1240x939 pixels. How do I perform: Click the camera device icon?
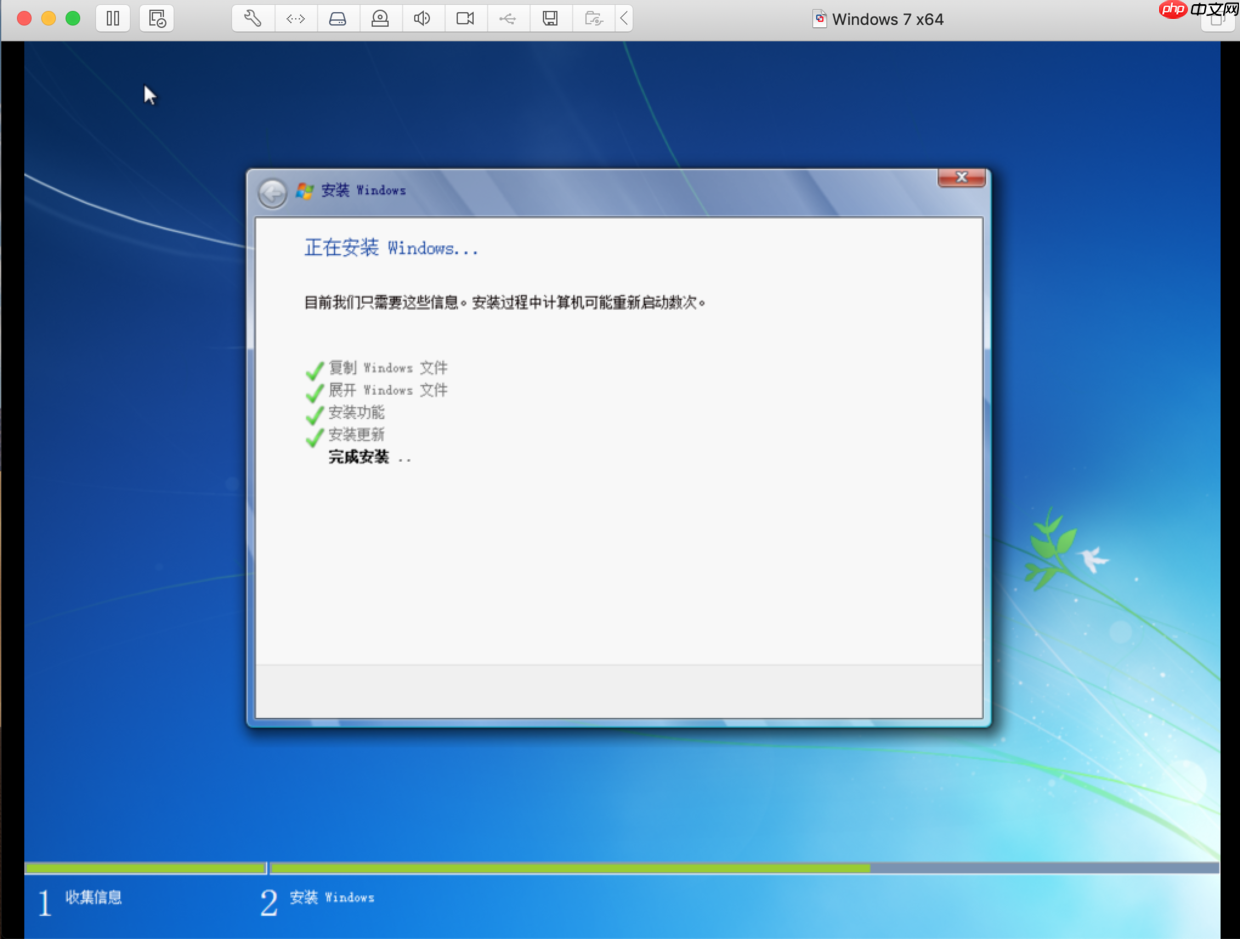pyautogui.click(x=464, y=18)
